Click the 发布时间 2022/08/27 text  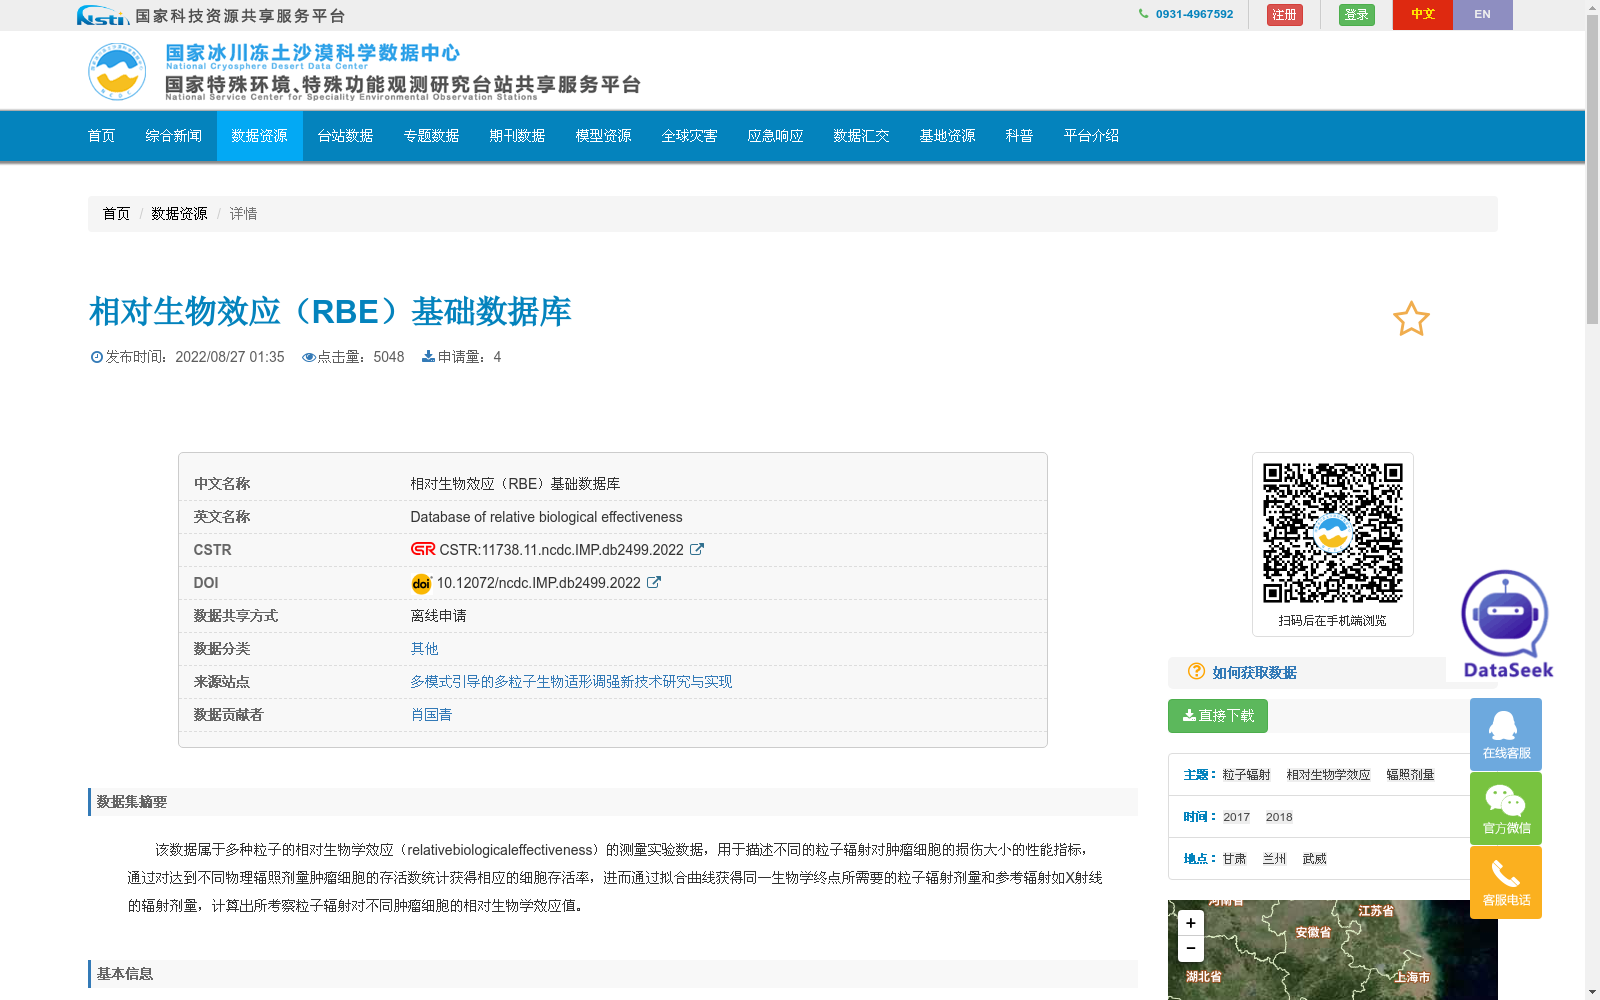(x=187, y=357)
